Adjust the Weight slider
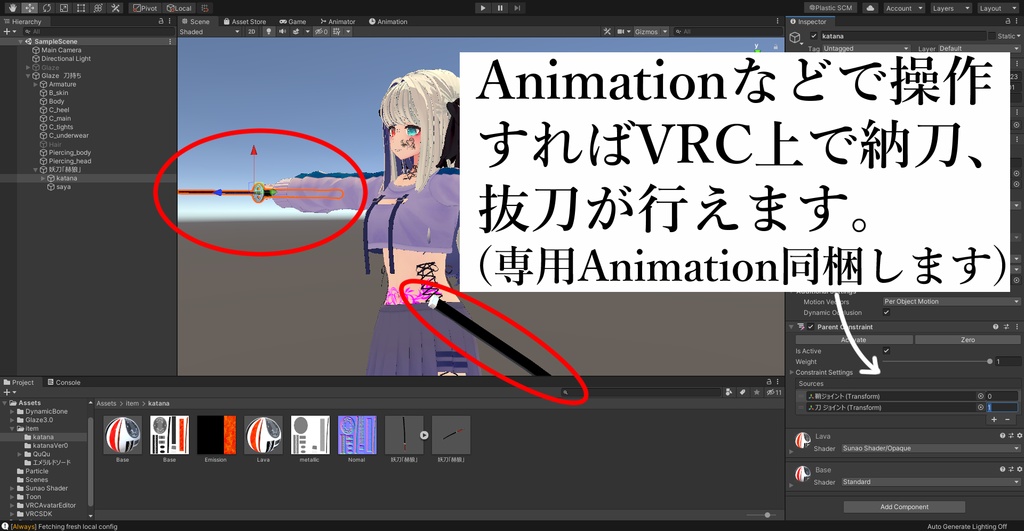1024x531 pixels. pos(936,361)
